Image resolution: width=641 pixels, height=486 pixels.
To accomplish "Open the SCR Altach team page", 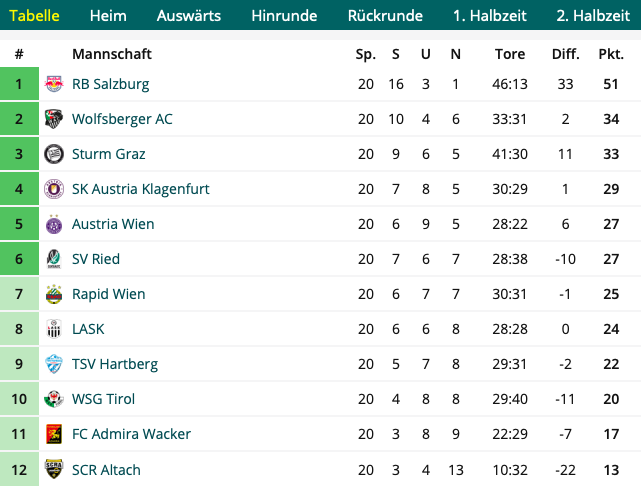I will pyautogui.click(x=106, y=470).
